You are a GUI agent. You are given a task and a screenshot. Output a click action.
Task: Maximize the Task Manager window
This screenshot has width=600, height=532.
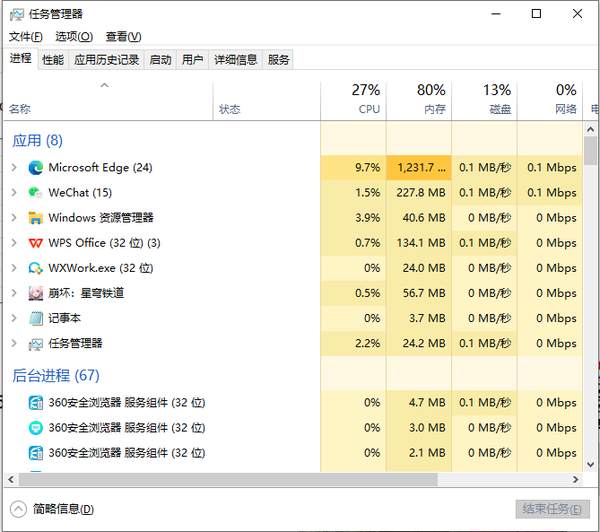pos(536,14)
